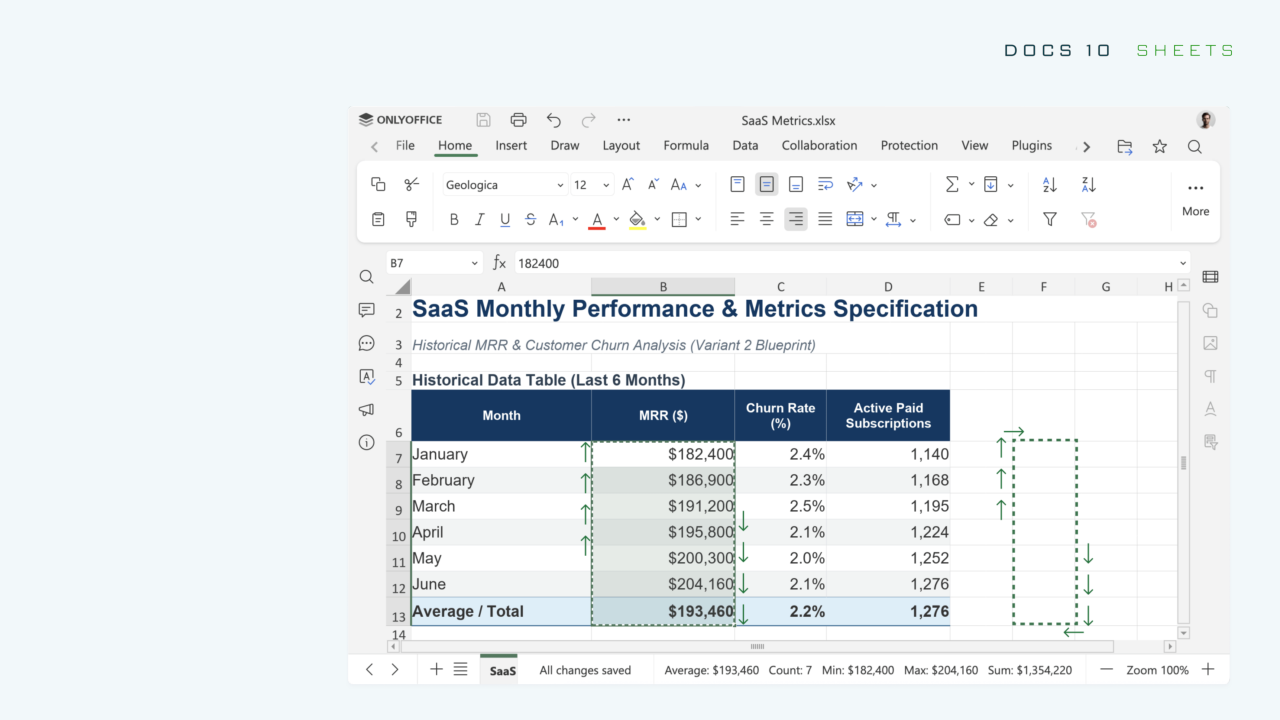
Task: Click the More toolbar button
Action: 1195,198
